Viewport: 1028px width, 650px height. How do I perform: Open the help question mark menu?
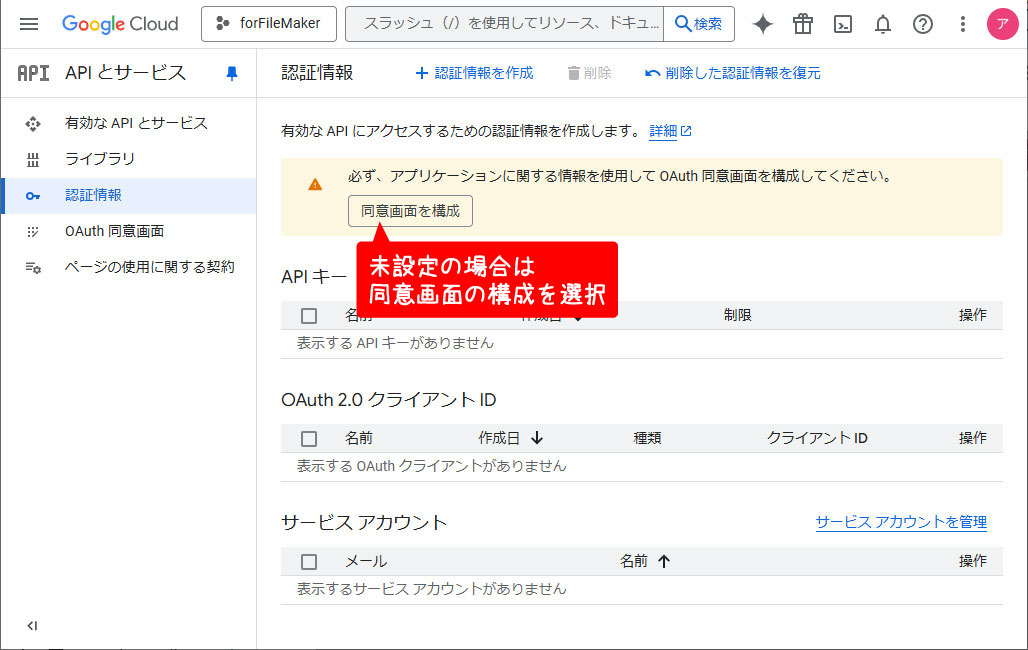point(922,24)
